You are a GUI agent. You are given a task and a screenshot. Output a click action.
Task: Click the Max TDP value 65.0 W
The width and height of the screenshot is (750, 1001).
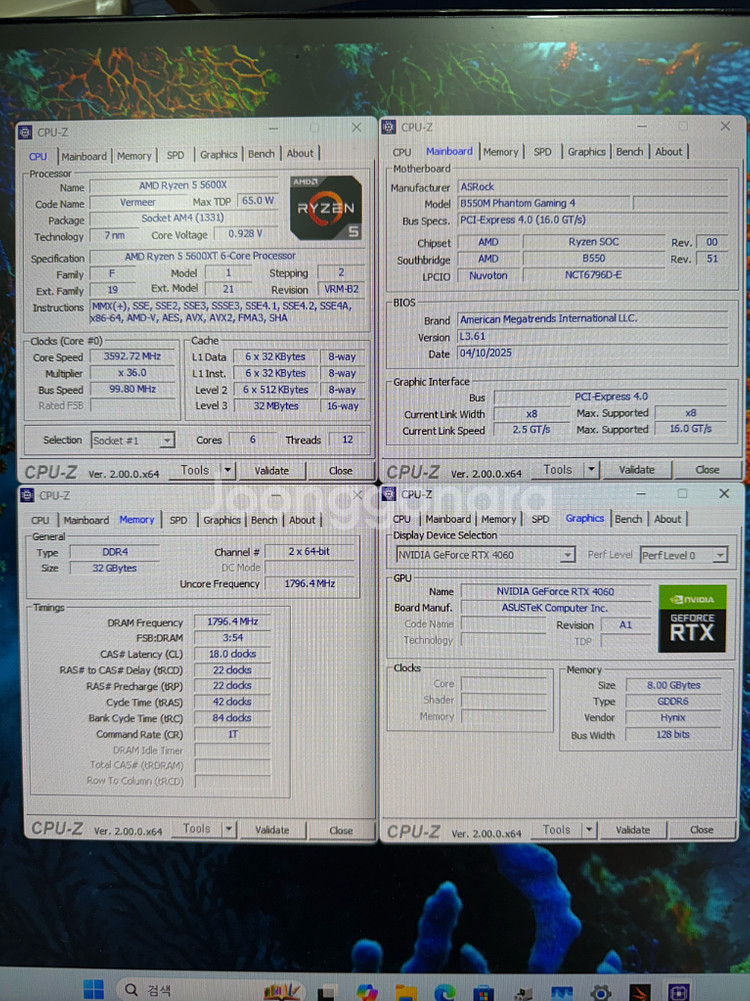(257, 200)
